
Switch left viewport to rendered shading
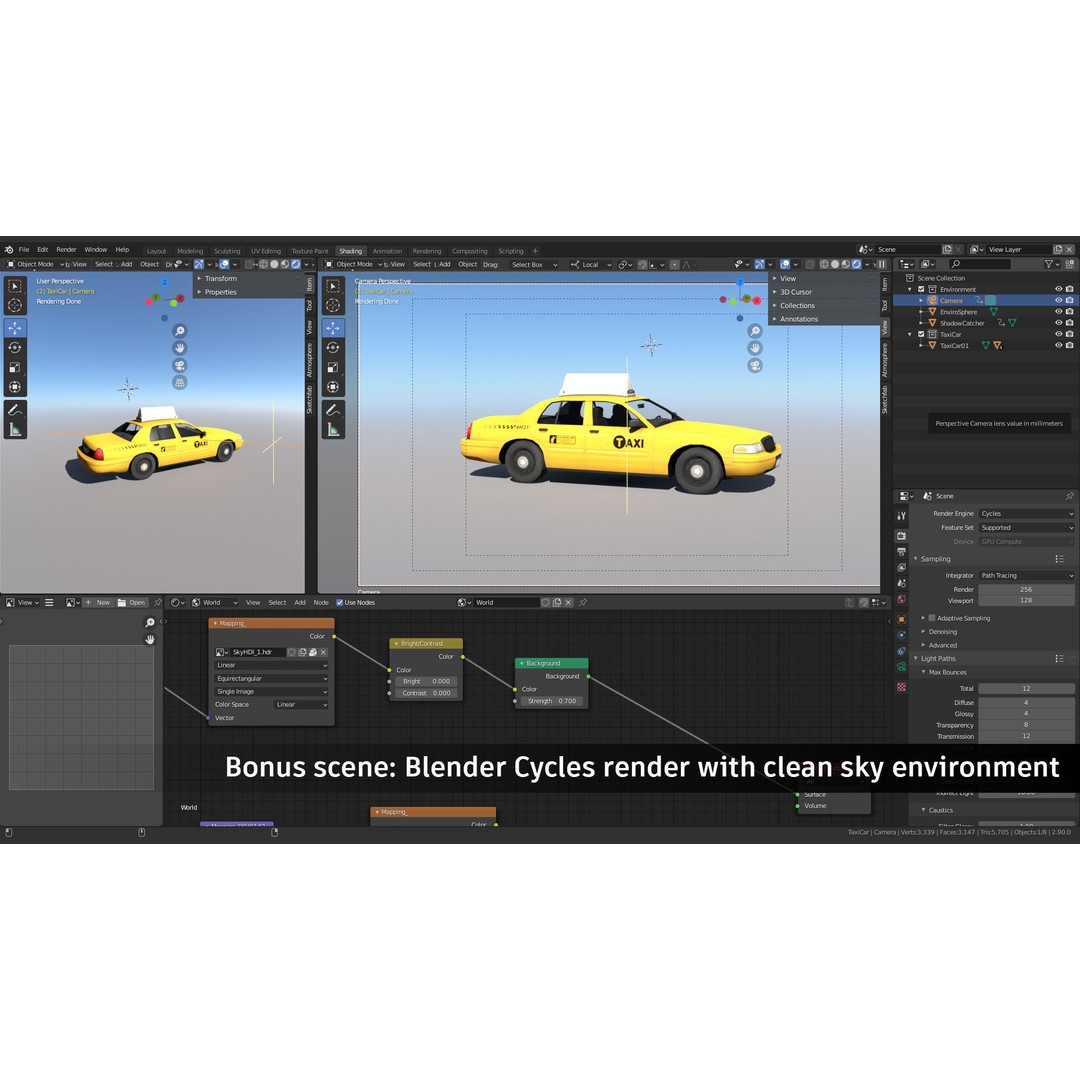click(295, 264)
